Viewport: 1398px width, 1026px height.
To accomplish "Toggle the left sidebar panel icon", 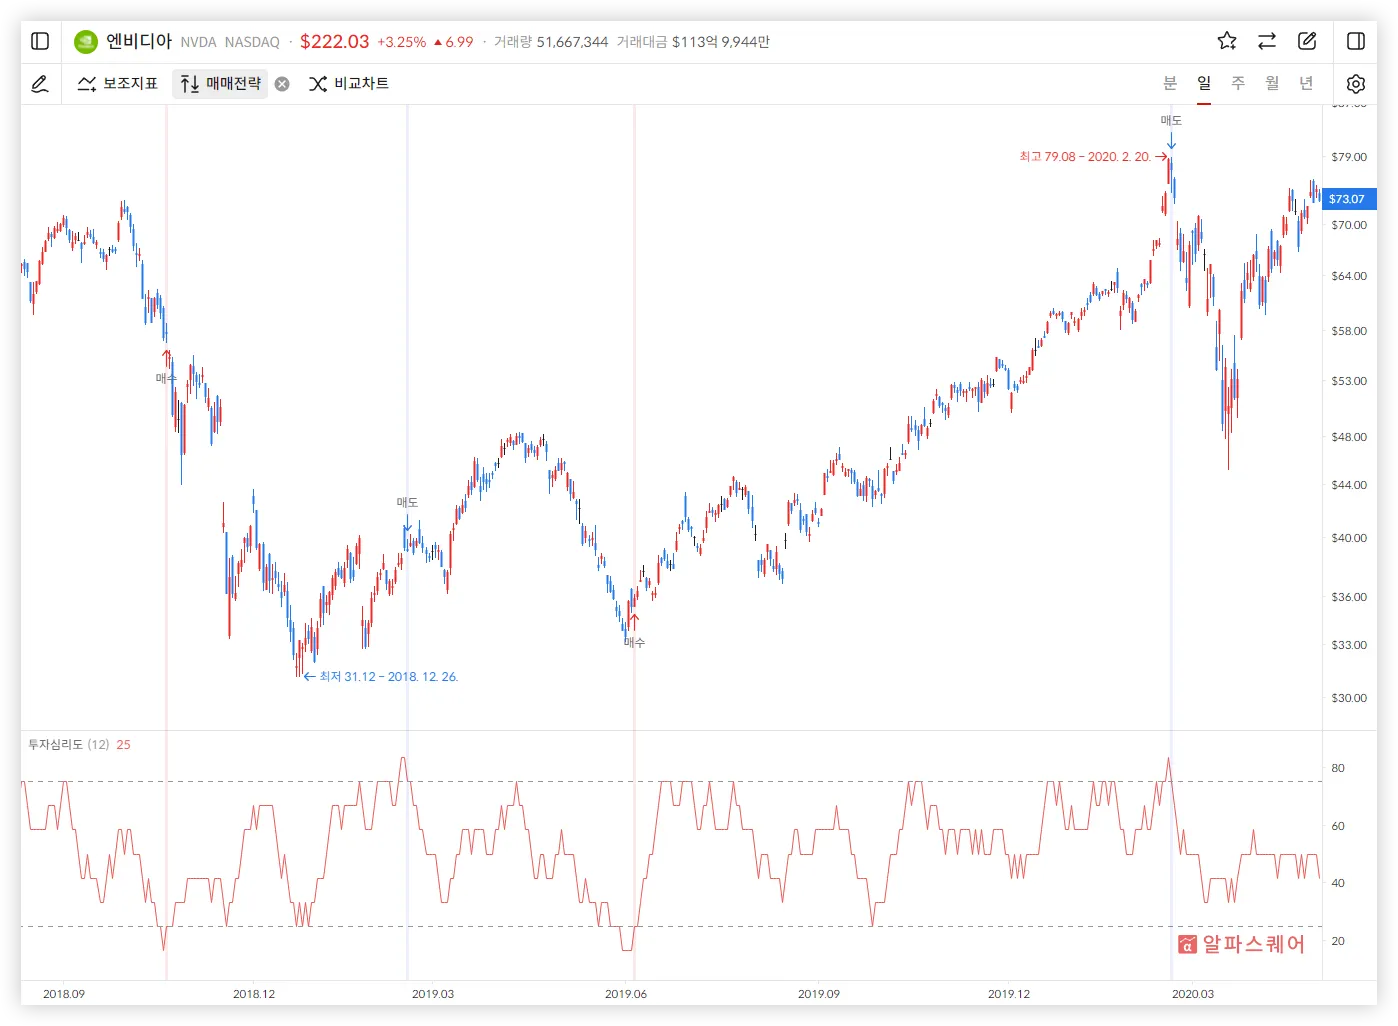I will click(40, 41).
